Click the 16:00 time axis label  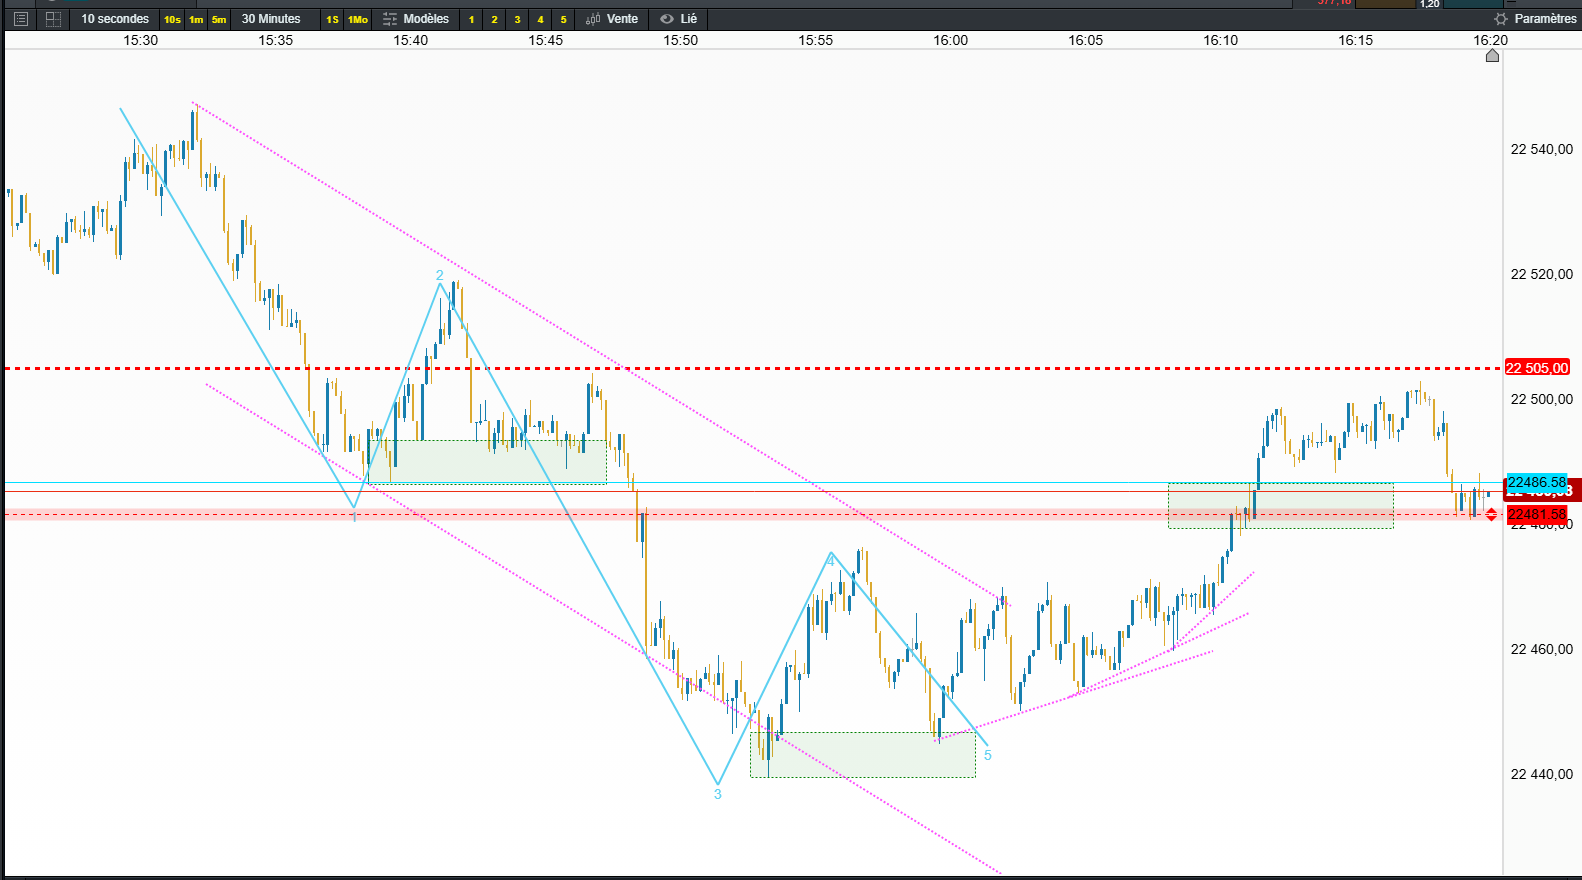(x=950, y=40)
